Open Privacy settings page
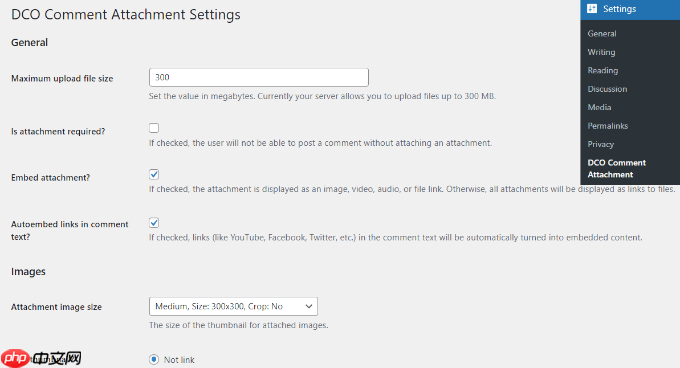Image resolution: width=680 pixels, height=368 pixels. 601,144
